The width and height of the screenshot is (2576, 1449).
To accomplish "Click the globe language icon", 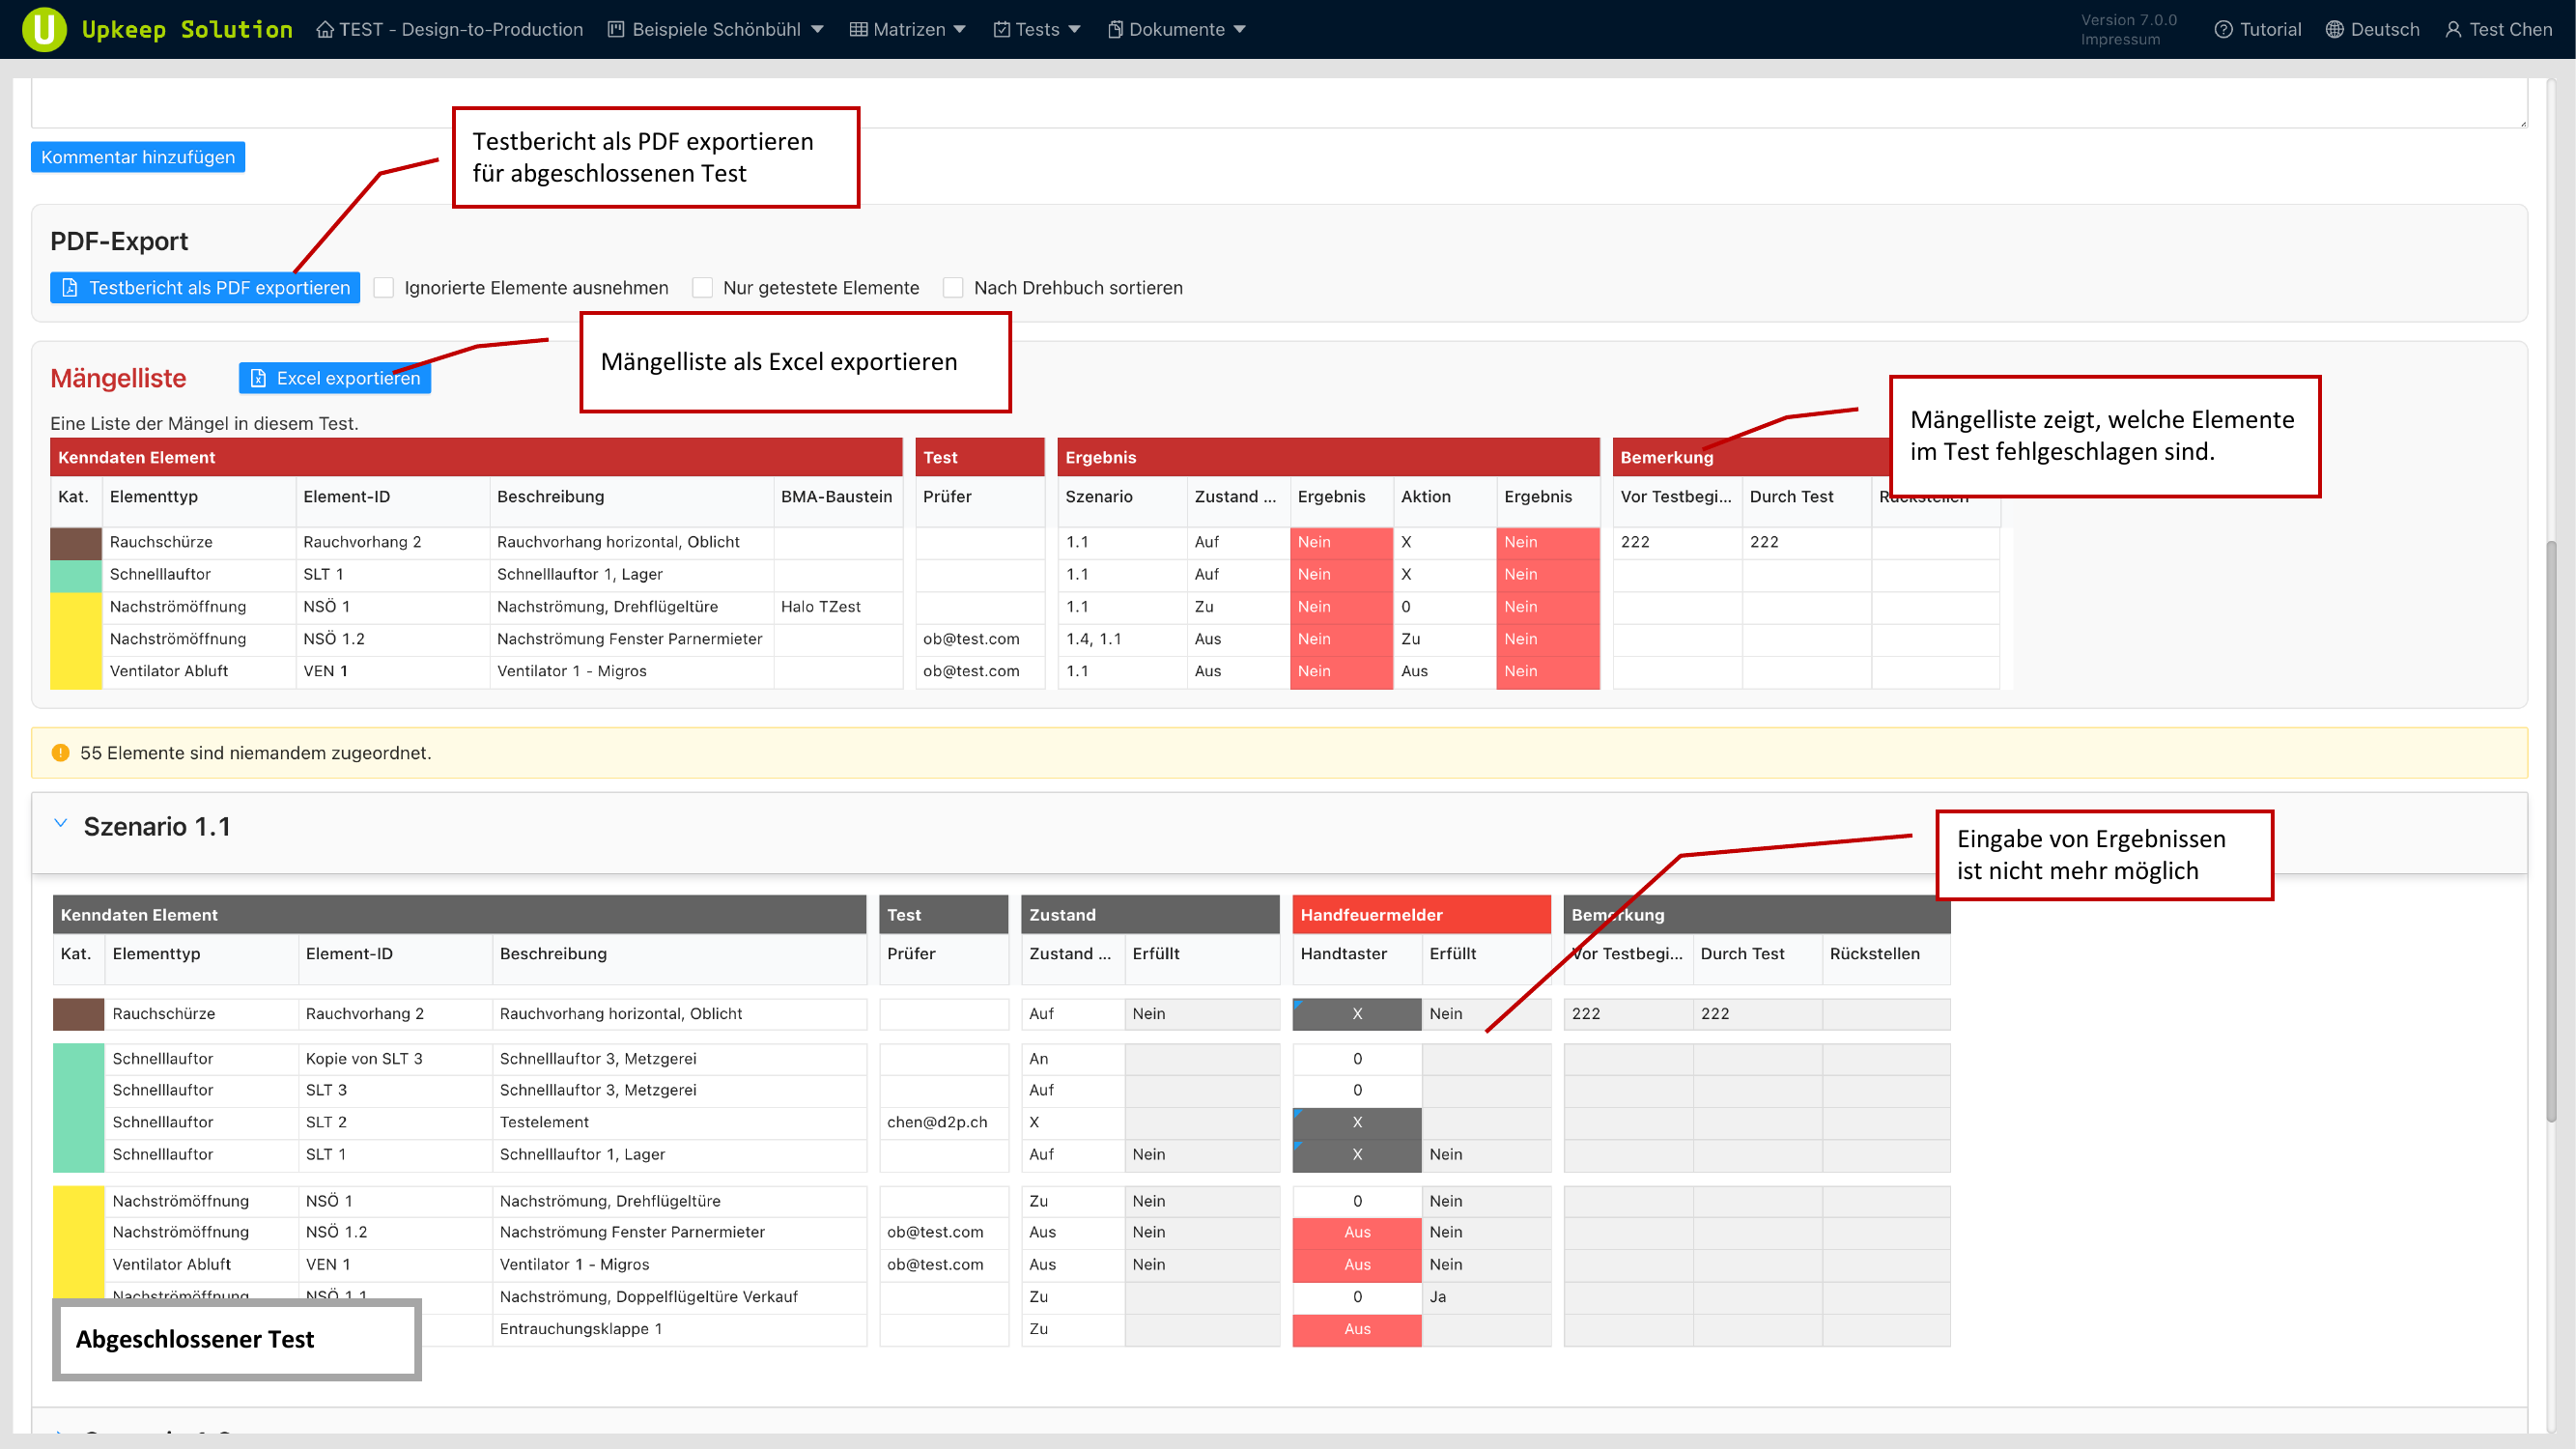I will [x=2334, y=29].
